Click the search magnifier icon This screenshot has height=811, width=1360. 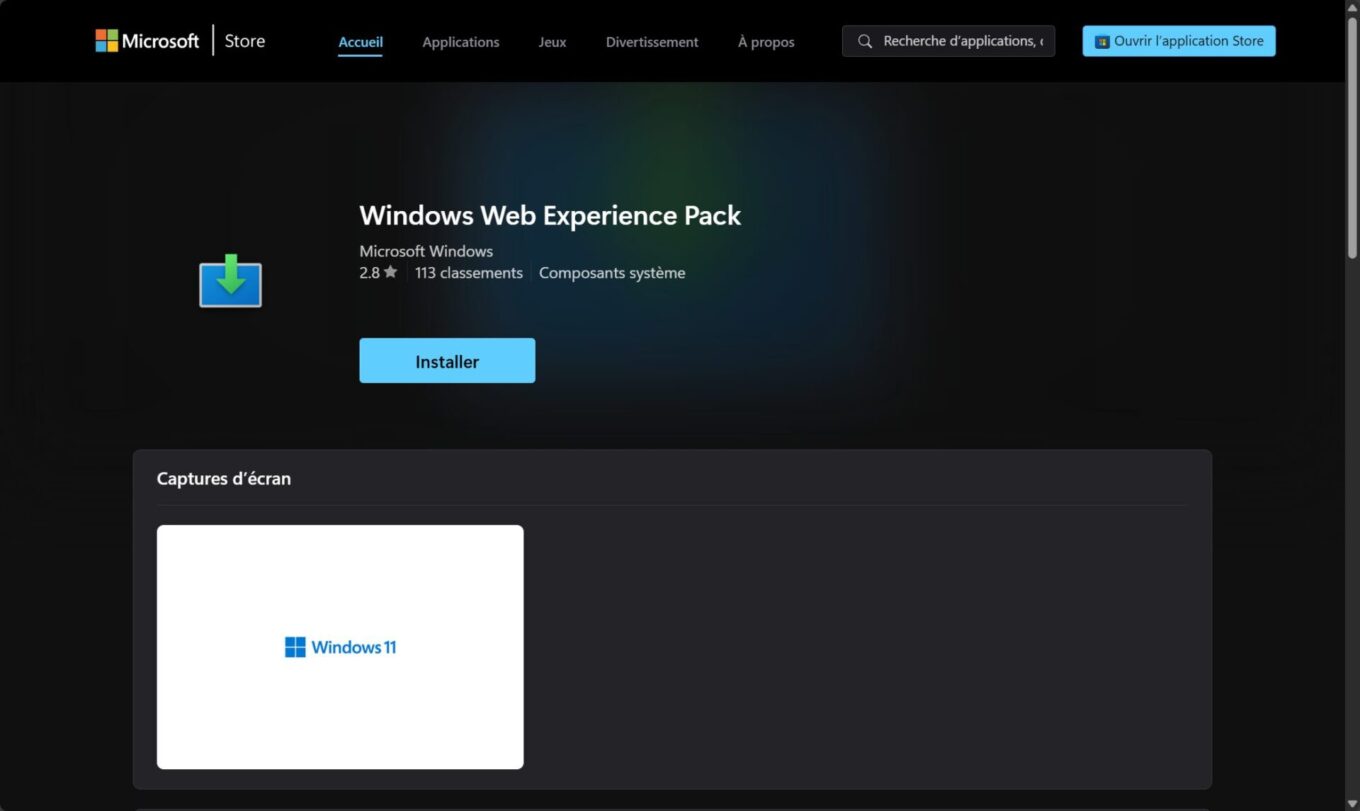pyautogui.click(x=865, y=41)
